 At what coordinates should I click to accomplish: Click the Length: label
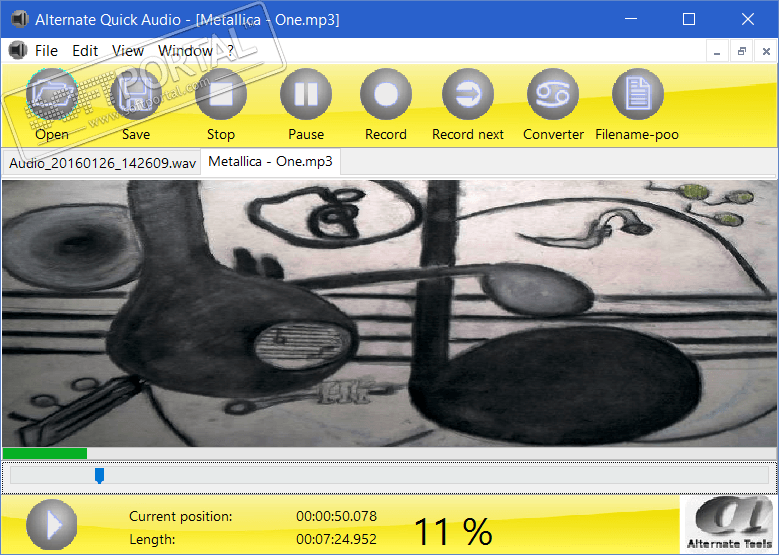[x=152, y=540]
